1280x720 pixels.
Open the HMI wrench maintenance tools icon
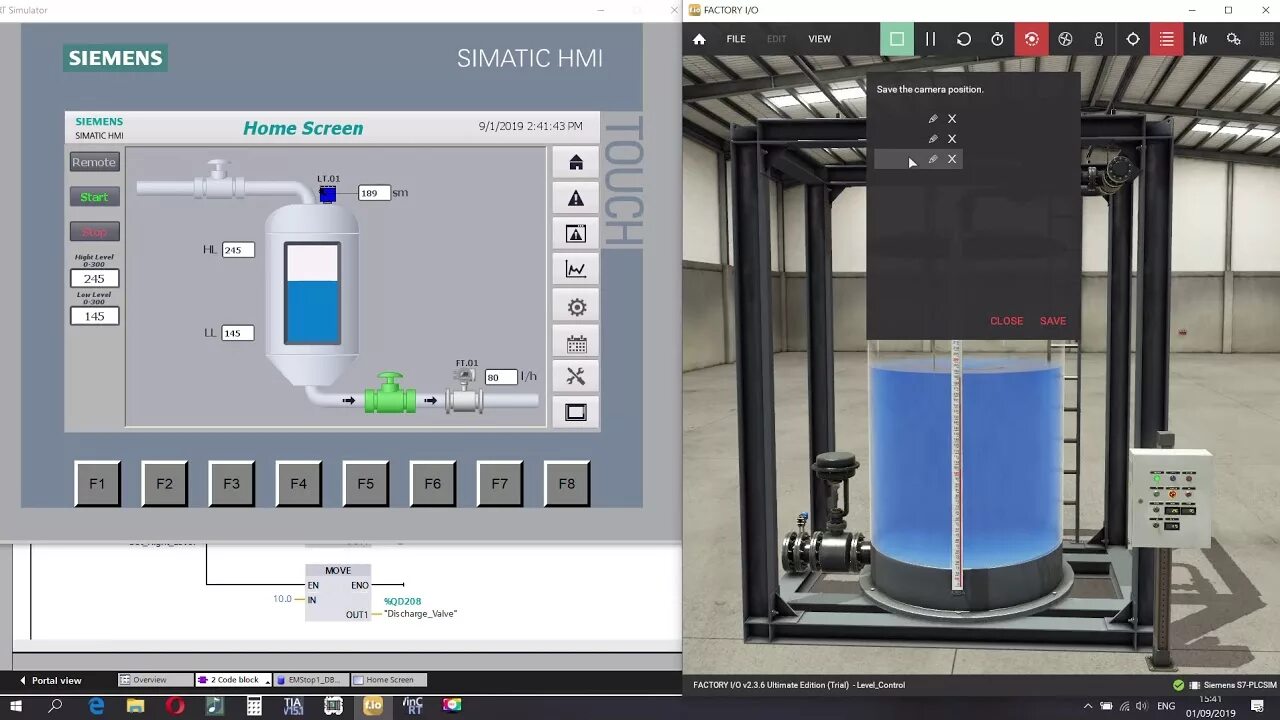coord(576,377)
